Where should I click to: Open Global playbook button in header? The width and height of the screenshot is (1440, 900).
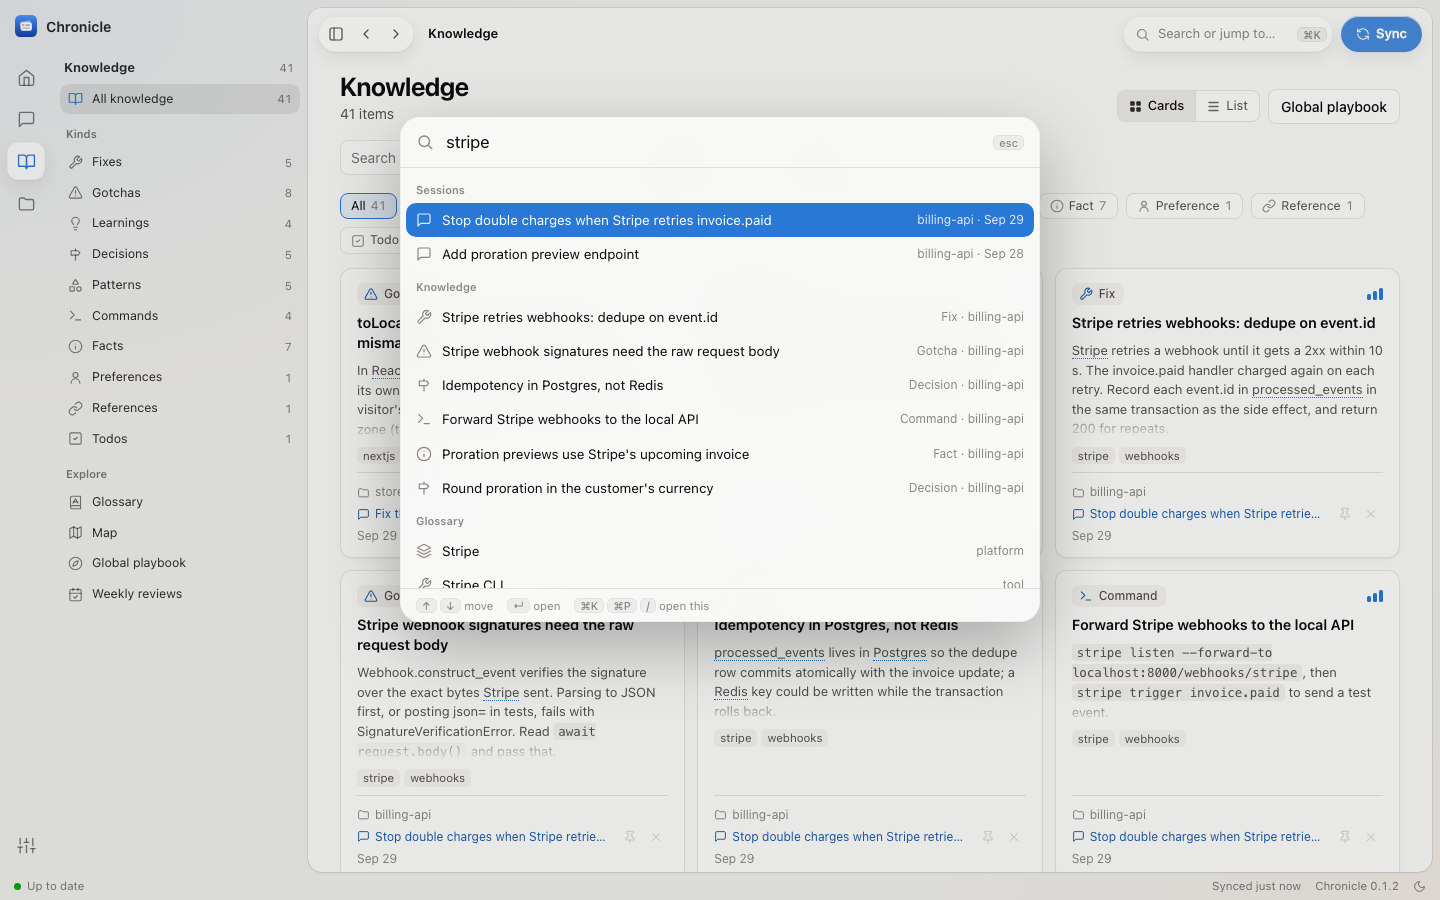click(x=1333, y=107)
